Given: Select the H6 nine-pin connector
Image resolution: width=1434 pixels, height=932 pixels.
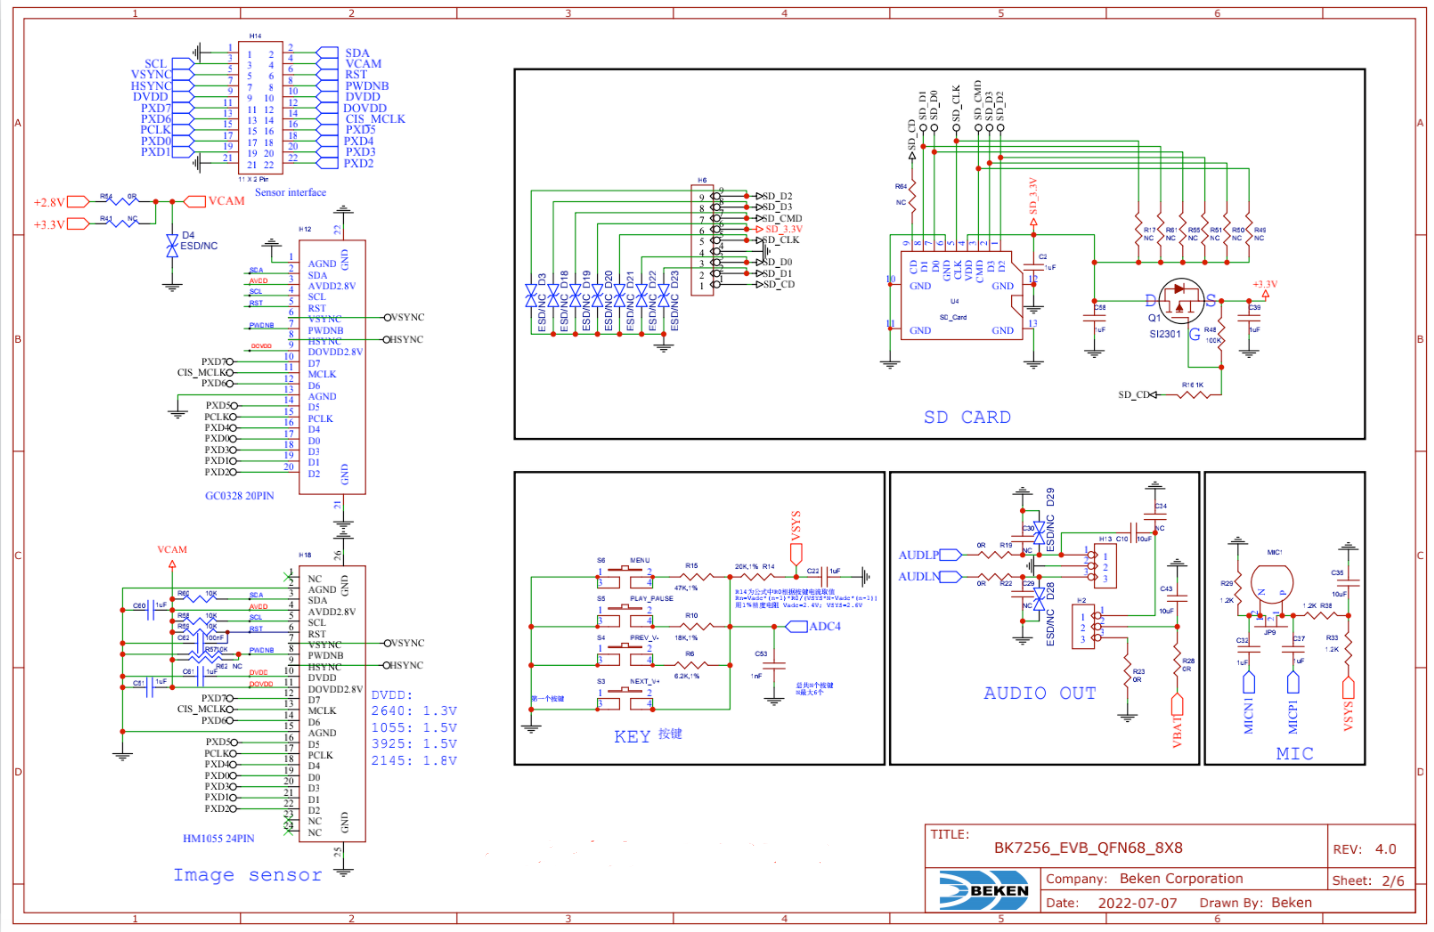Looking at the screenshot, I should pyautogui.click(x=705, y=240).
